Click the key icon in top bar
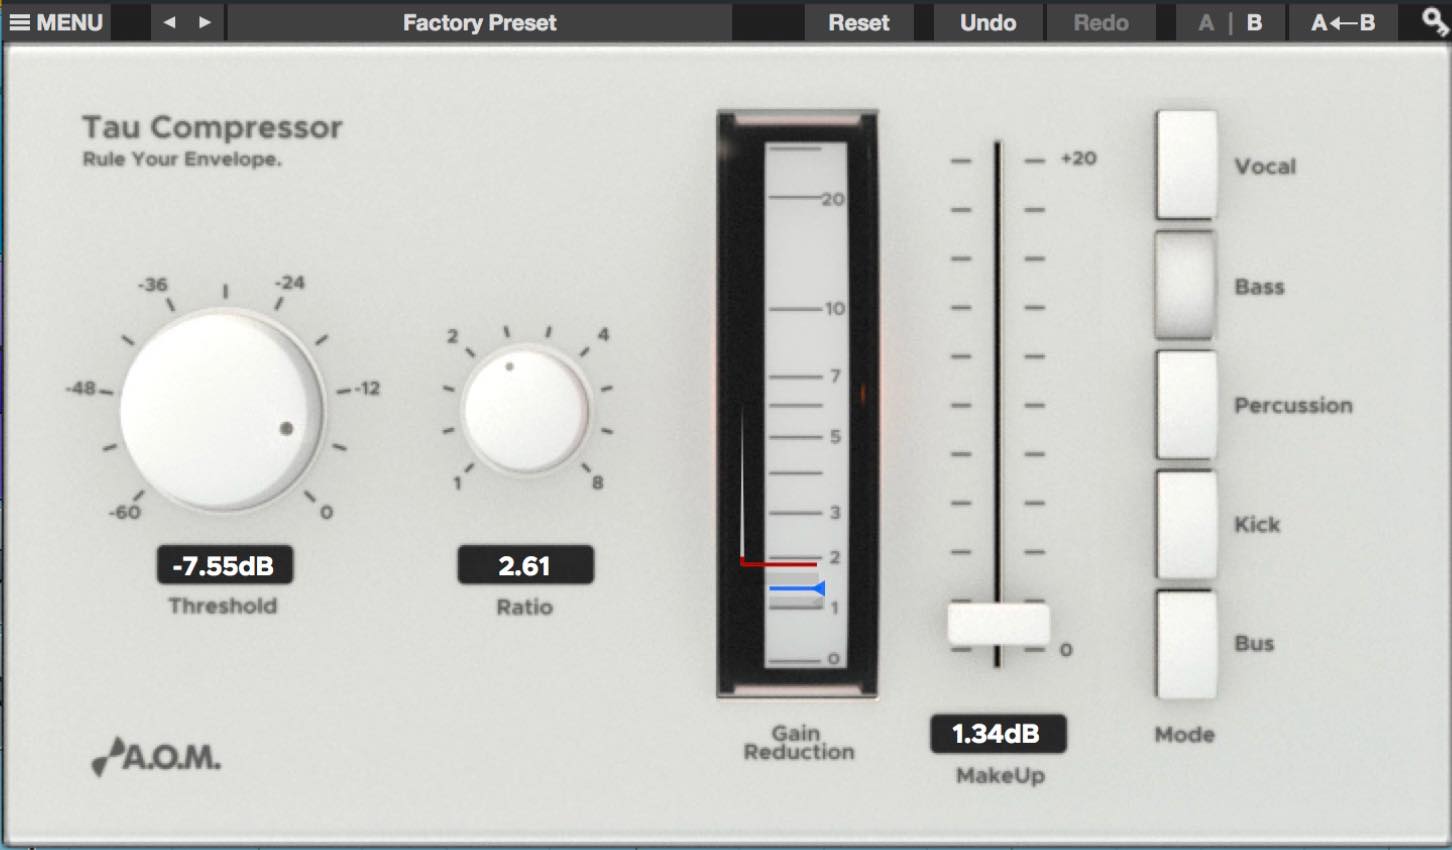 [x=1435, y=20]
